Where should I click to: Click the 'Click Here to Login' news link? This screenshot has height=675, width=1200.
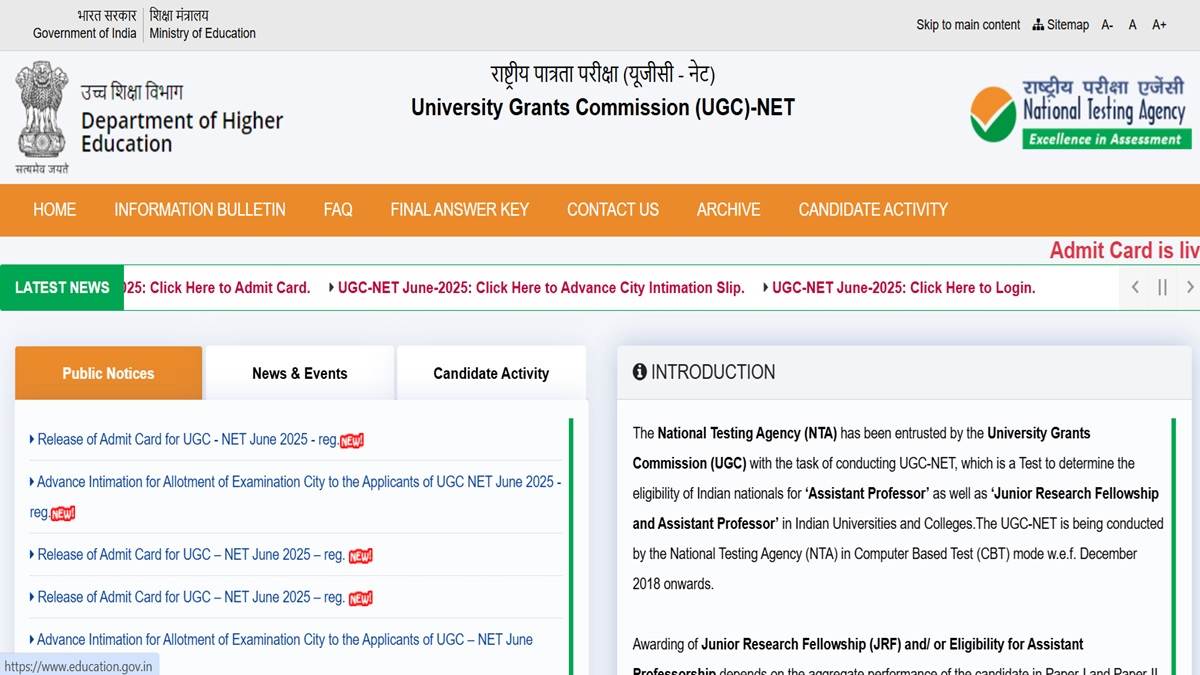pyautogui.click(x=903, y=287)
